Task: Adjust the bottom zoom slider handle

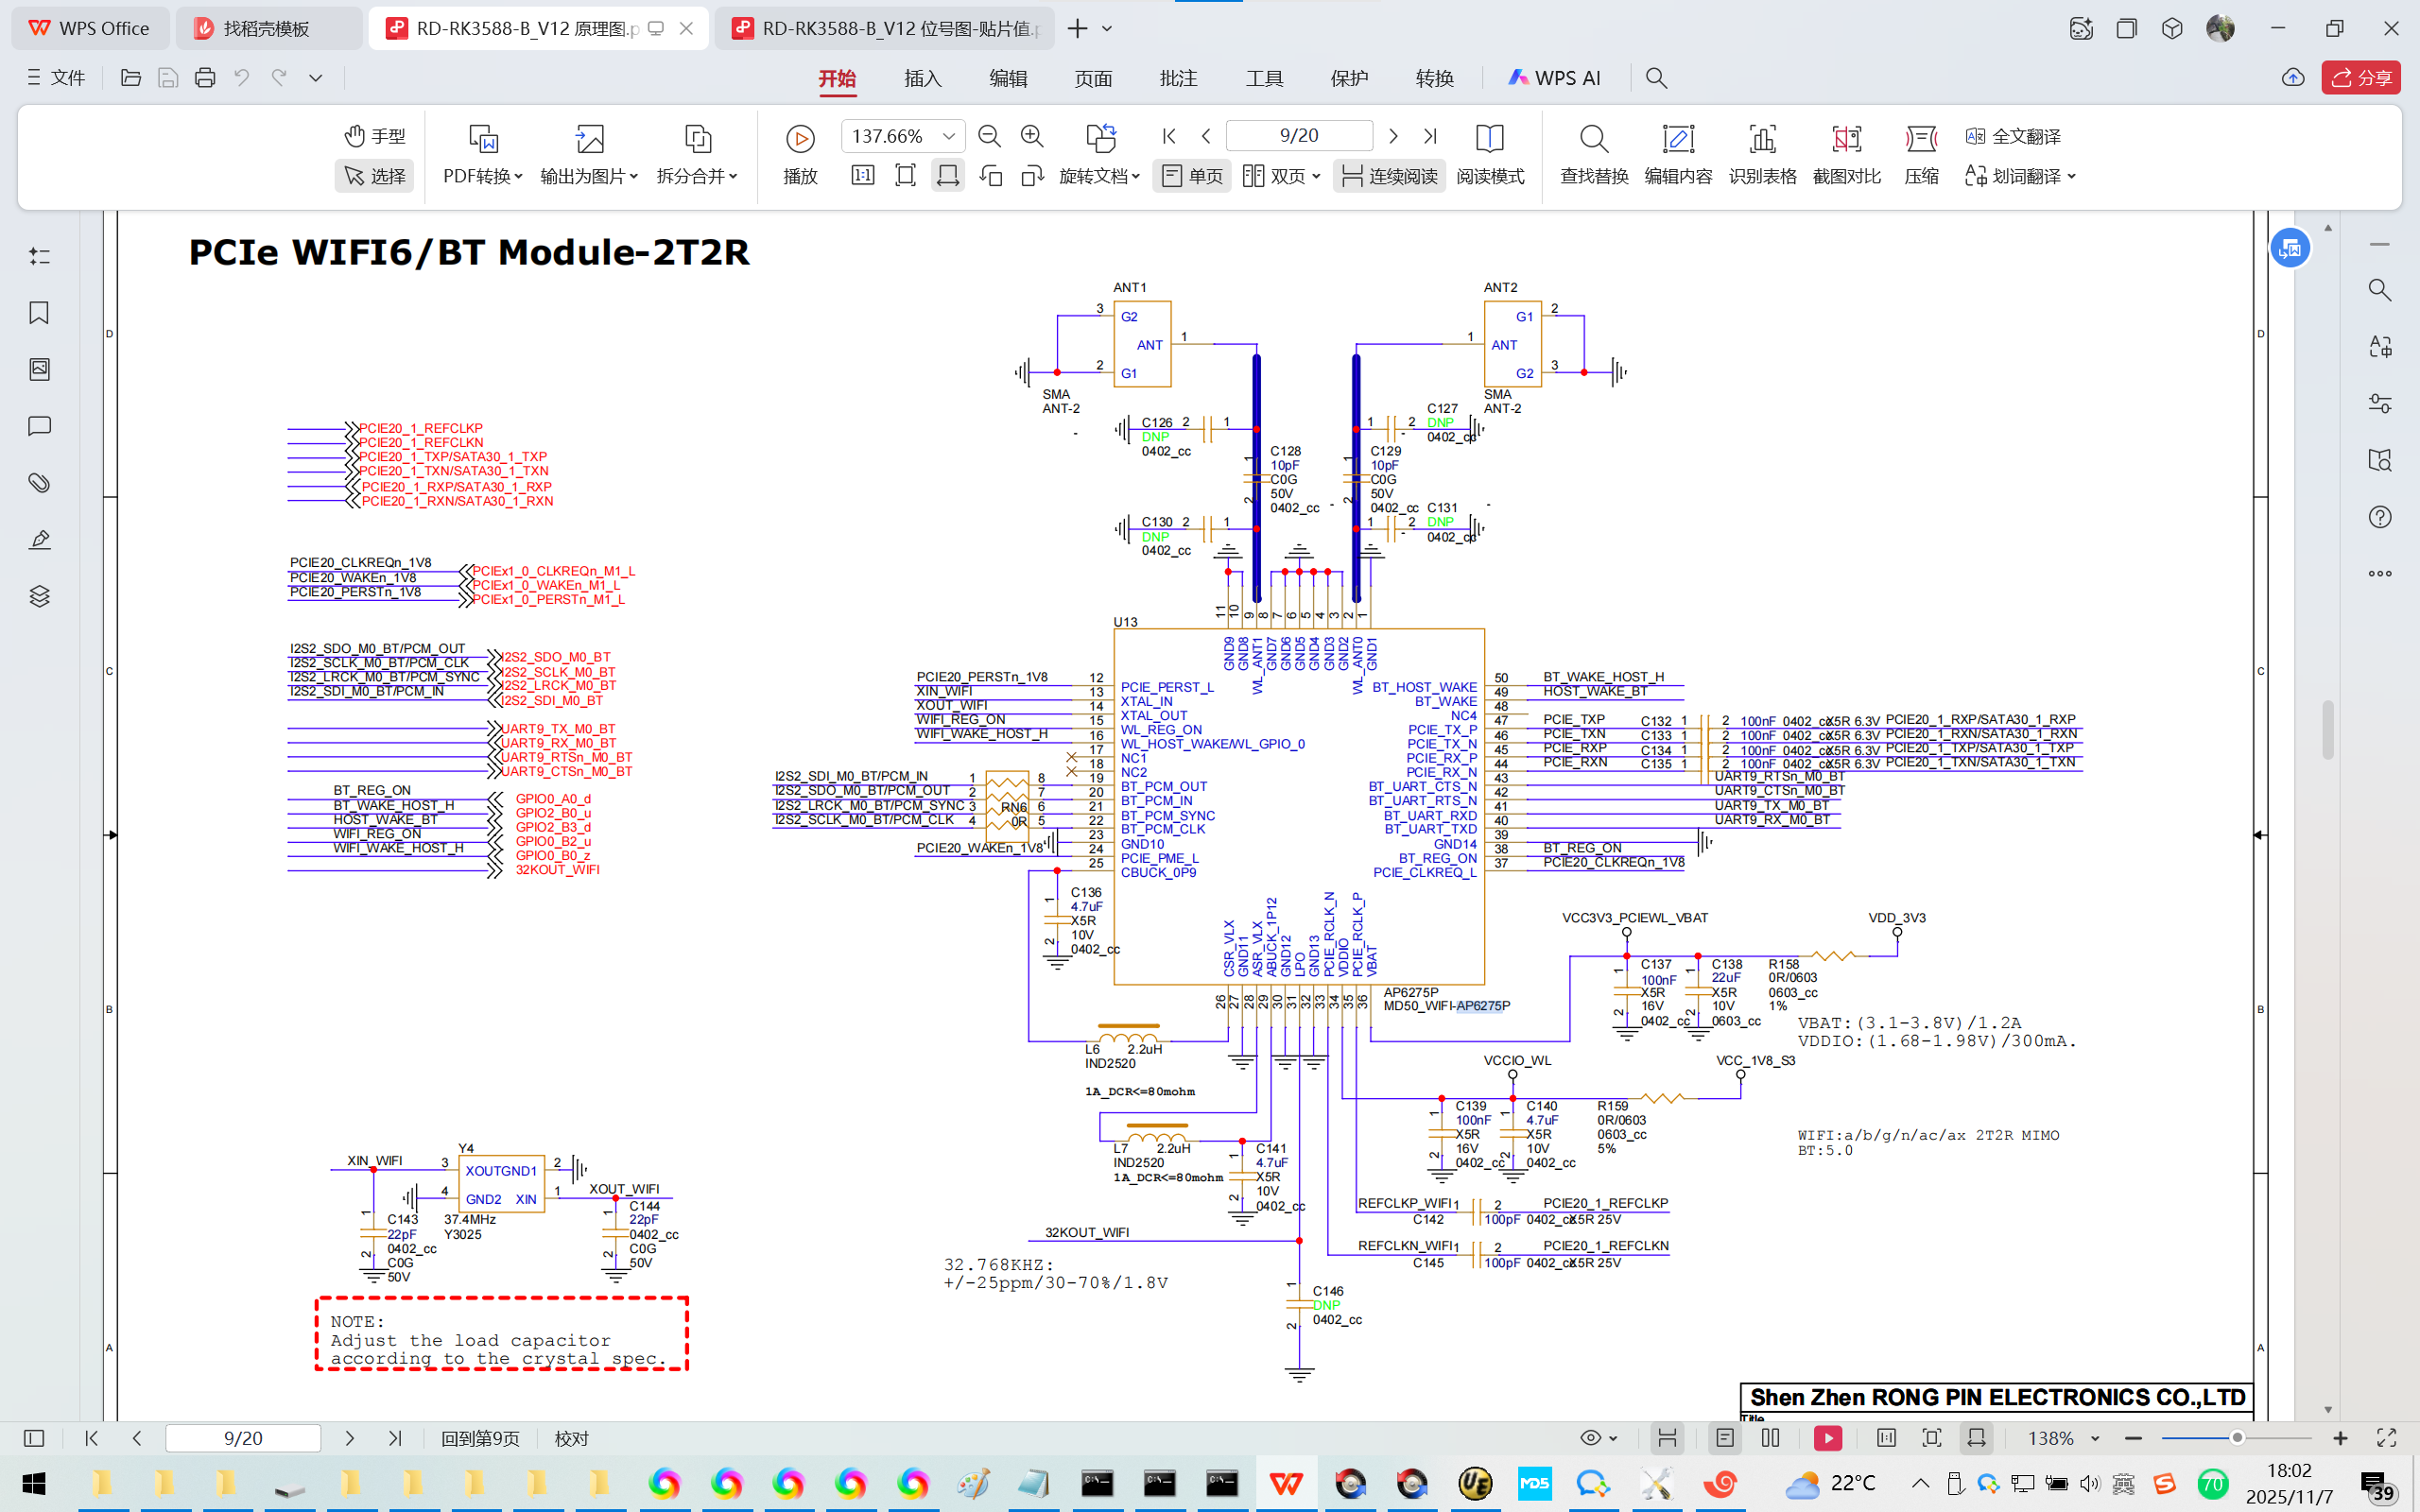Action: pos(2237,1438)
